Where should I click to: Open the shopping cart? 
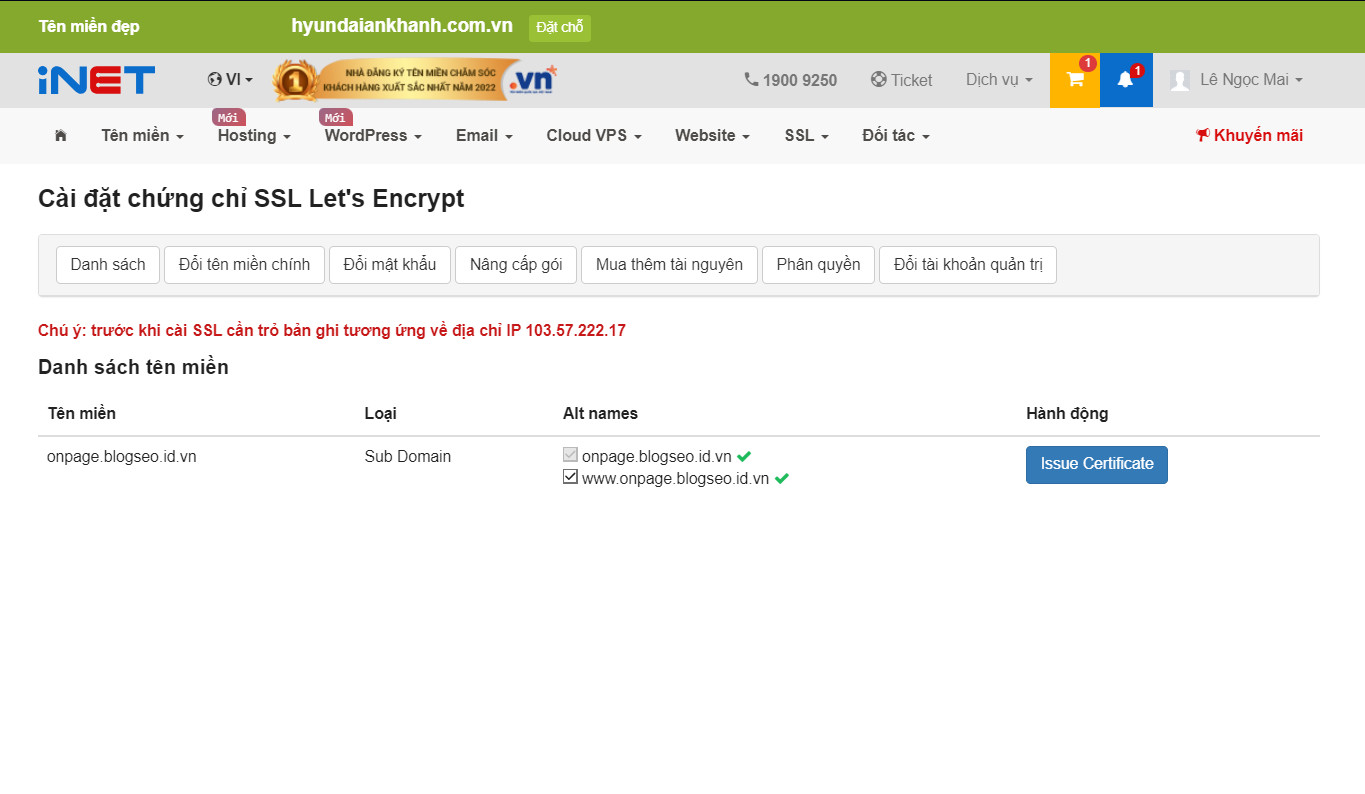(1073, 80)
